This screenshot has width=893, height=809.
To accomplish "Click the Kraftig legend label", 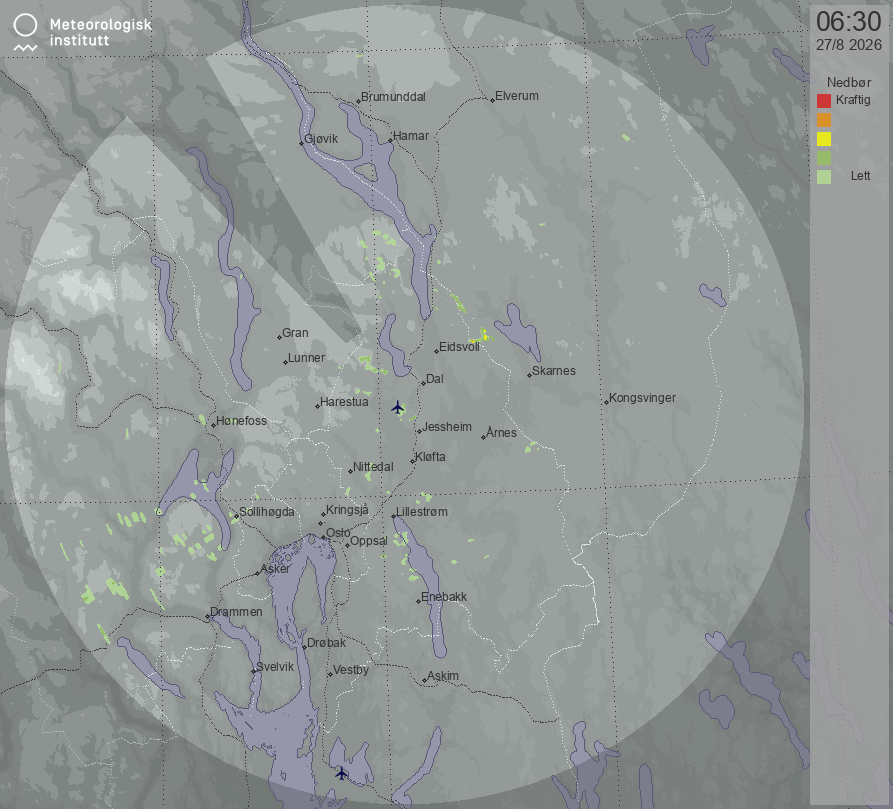I will (853, 100).
